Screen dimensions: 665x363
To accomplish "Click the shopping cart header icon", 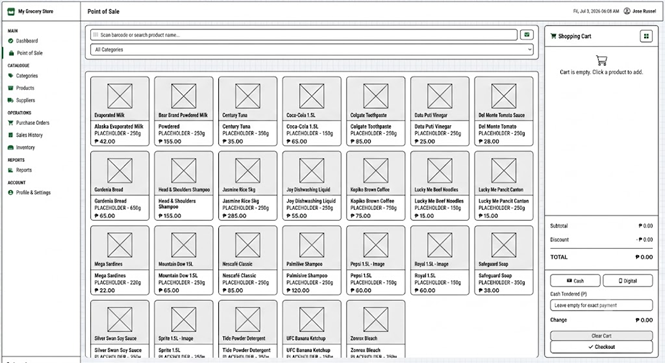I will [553, 36].
